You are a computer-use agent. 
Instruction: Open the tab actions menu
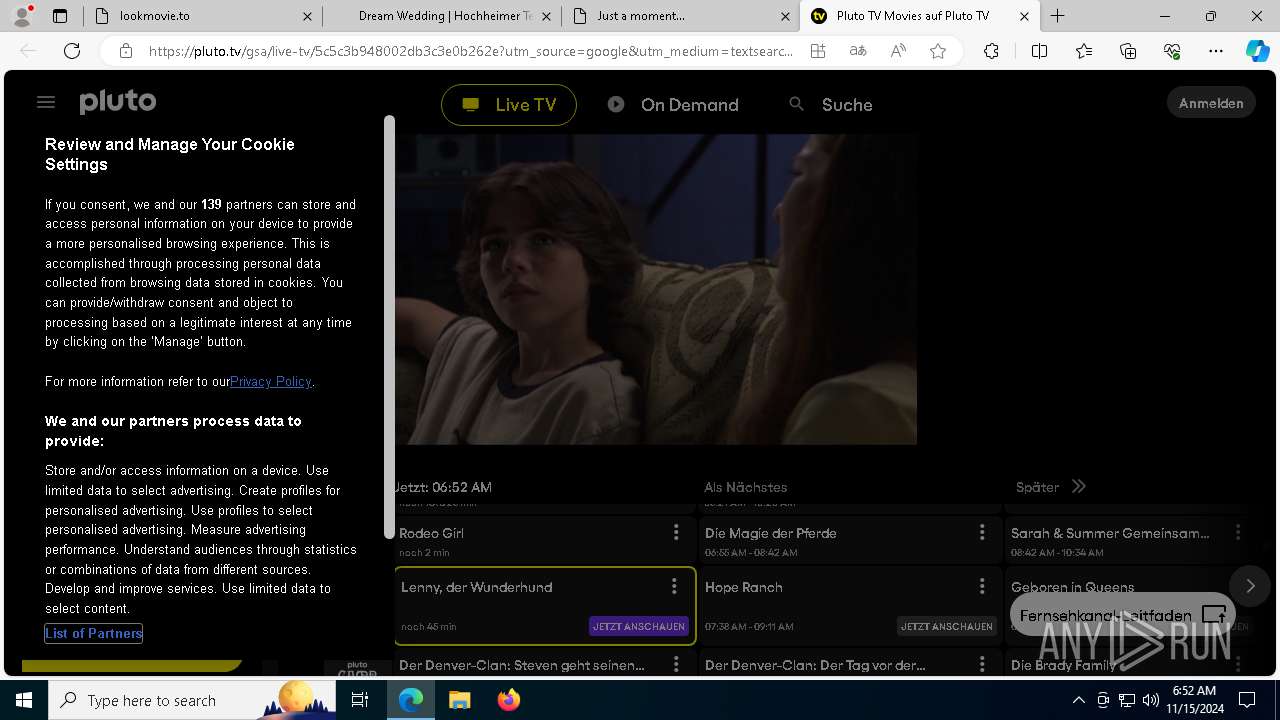(60, 16)
